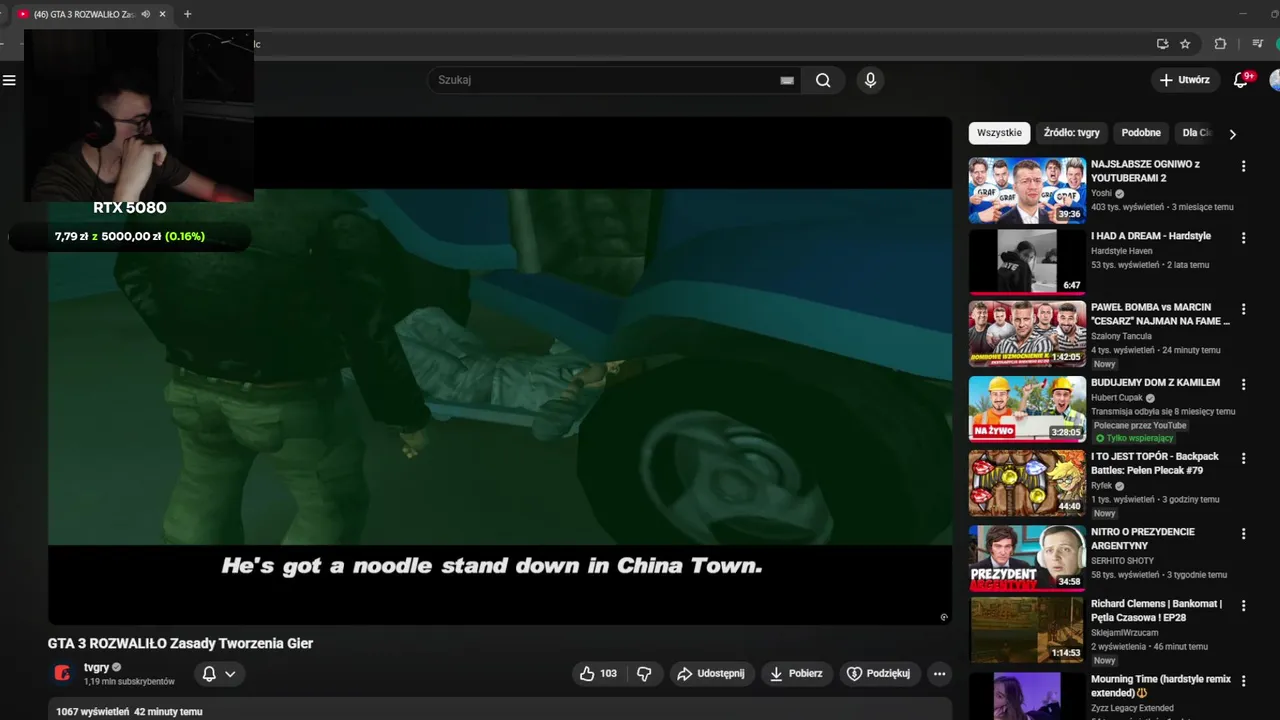Open the media control icon in toolbar
Viewport: 1280px width, 720px height.
(x=1258, y=44)
